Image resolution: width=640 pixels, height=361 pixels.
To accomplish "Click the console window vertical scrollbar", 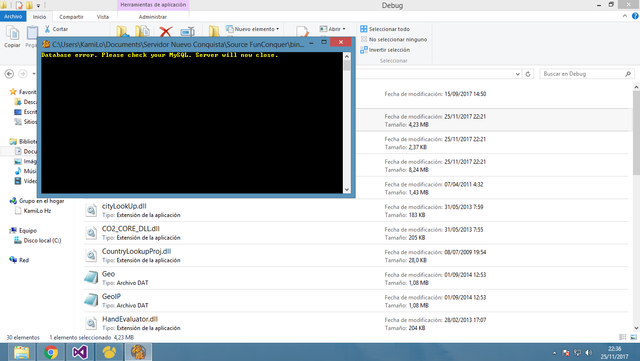I will (347, 123).
